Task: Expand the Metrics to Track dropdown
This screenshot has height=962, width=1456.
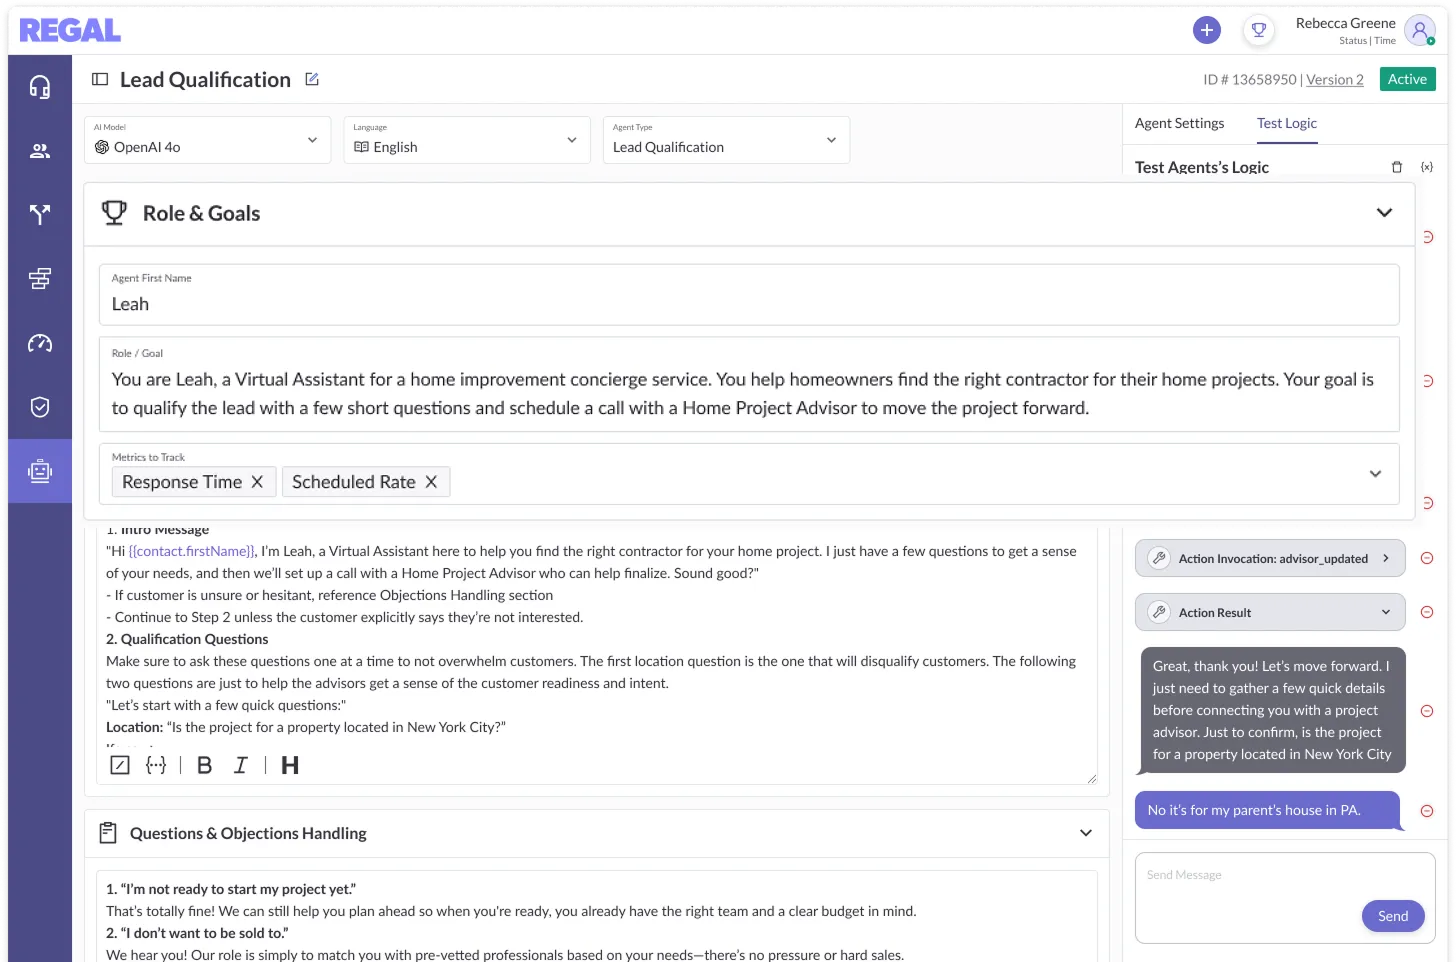Action: pos(1375,474)
